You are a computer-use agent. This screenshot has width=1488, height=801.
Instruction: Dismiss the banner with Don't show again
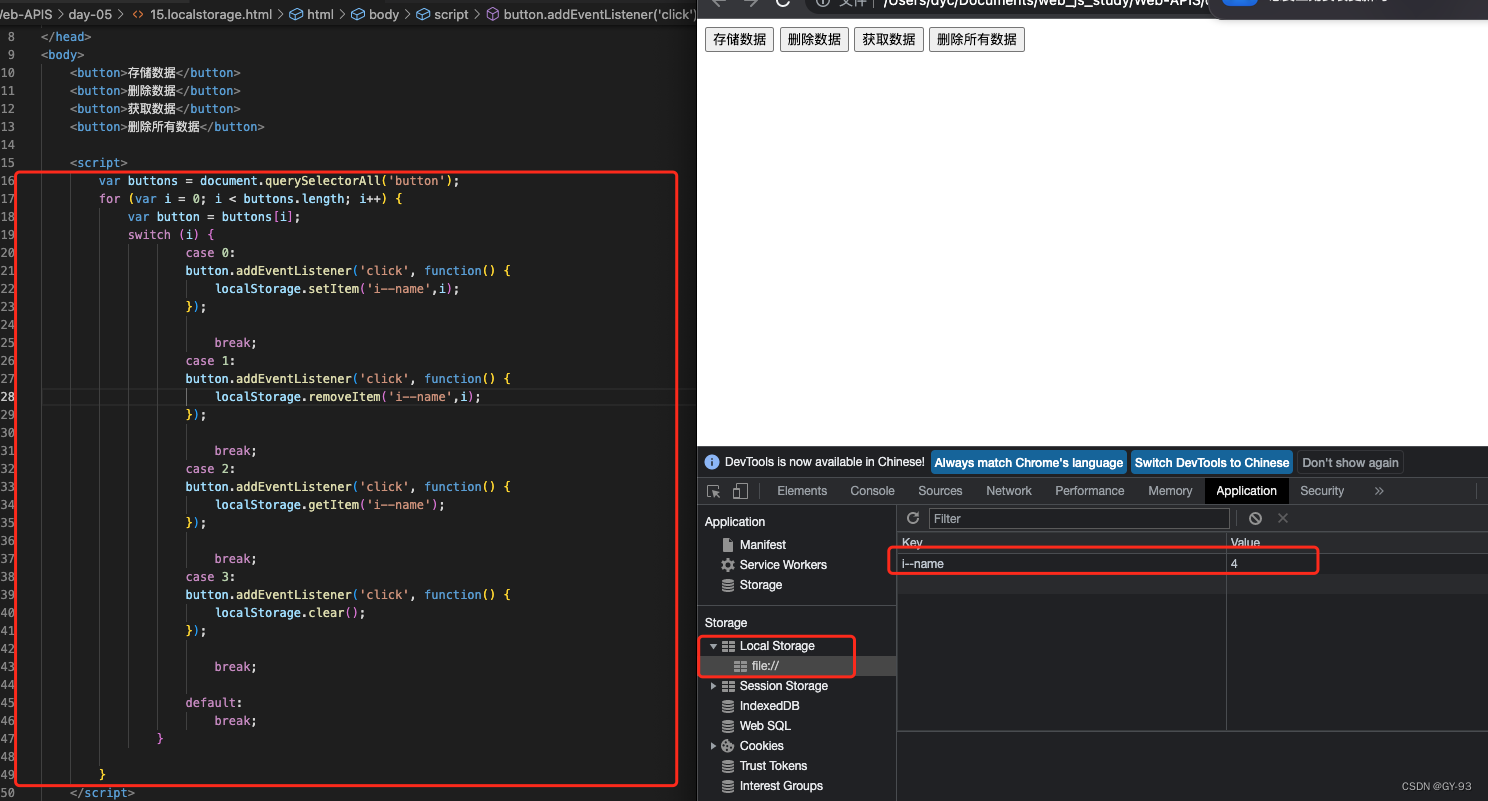click(1350, 463)
